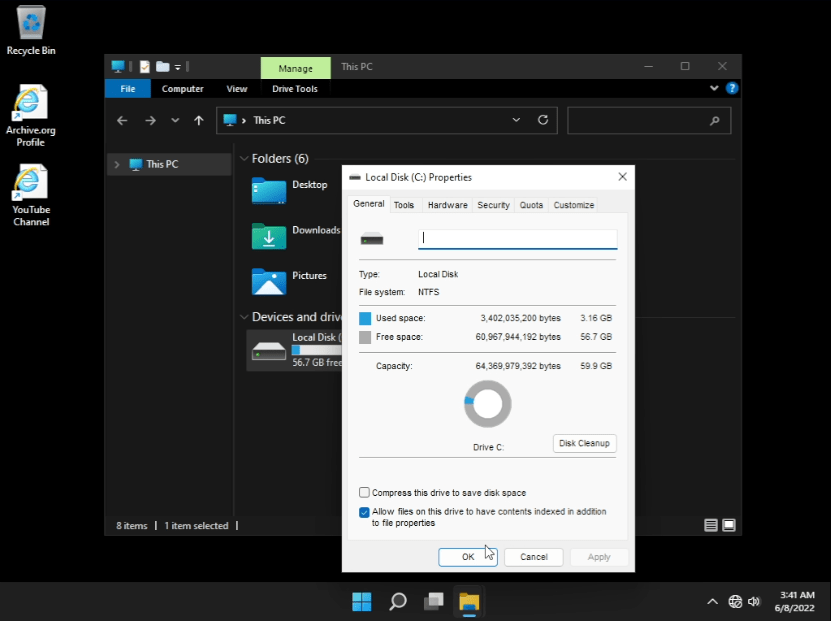Image resolution: width=831 pixels, height=621 pixels.
Task: Open the Recycle Bin desktop icon
Action: click(31, 31)
